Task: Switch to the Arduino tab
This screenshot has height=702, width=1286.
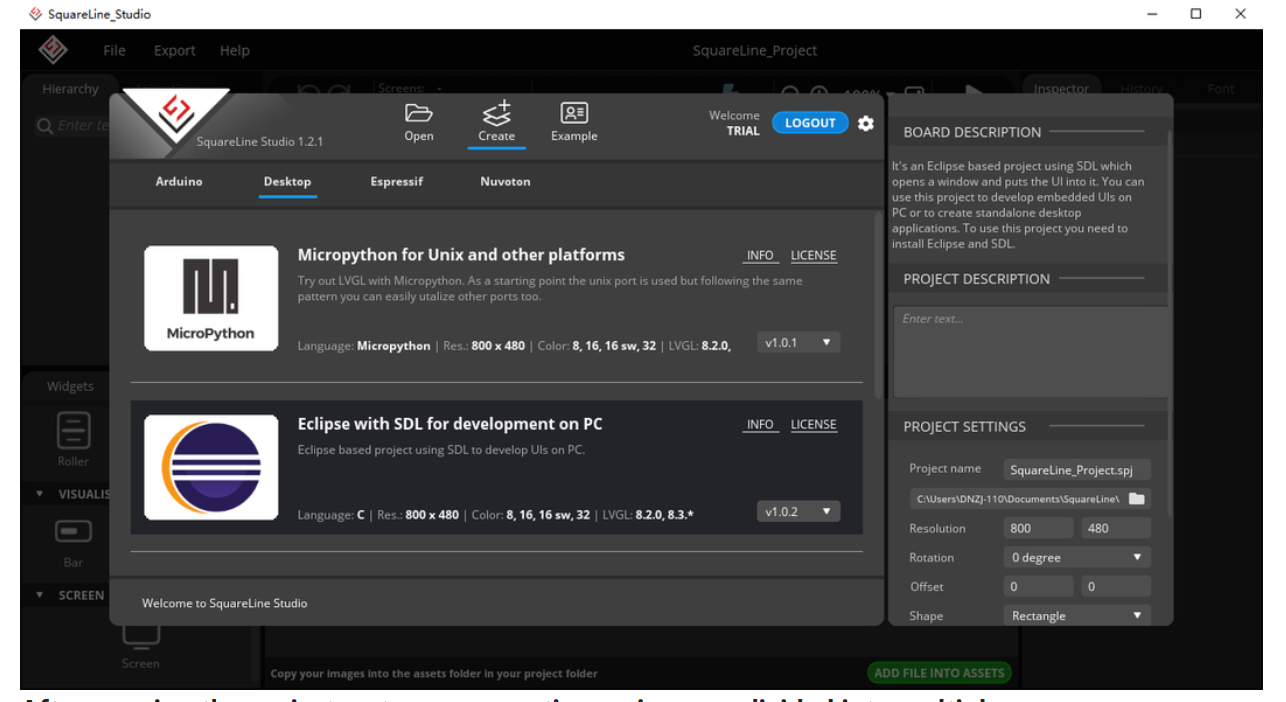Action: [179, 181]
